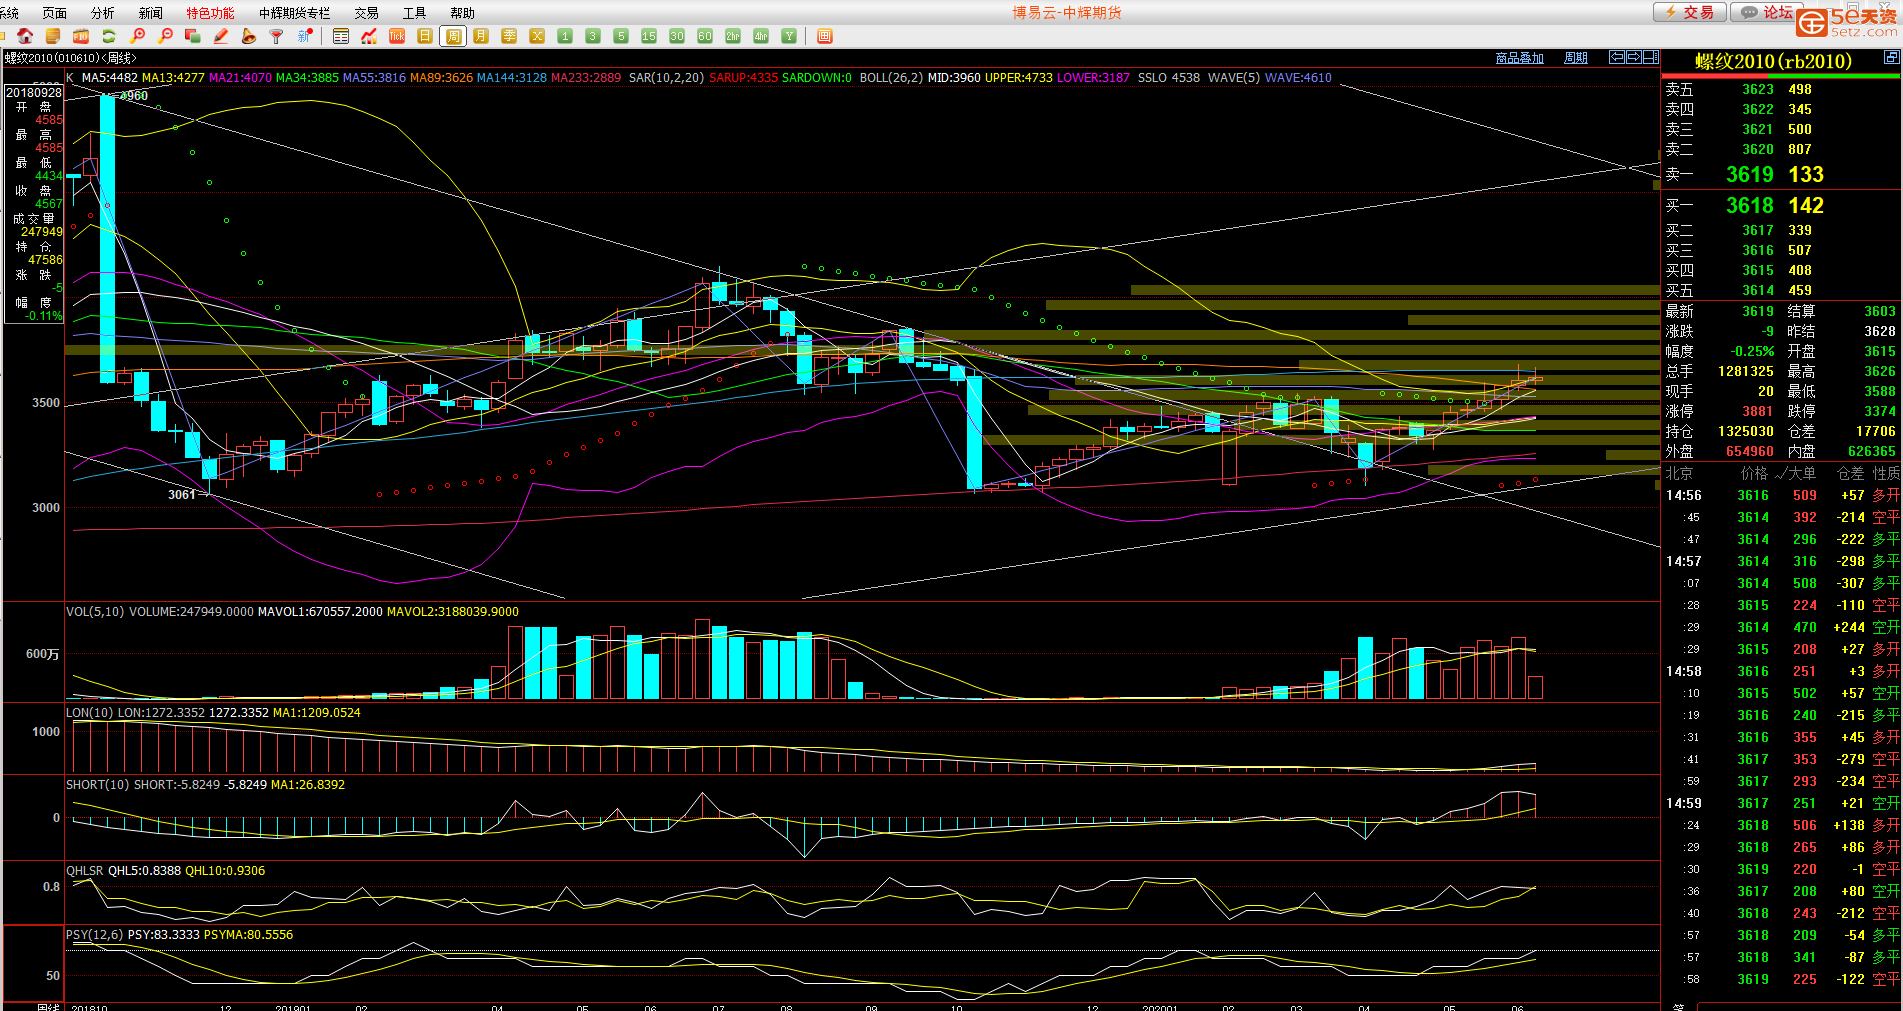Click the restore panel icon beside 螺纹2010
Viewport: 1903px width, 1011px height.
click(1891, 57)
